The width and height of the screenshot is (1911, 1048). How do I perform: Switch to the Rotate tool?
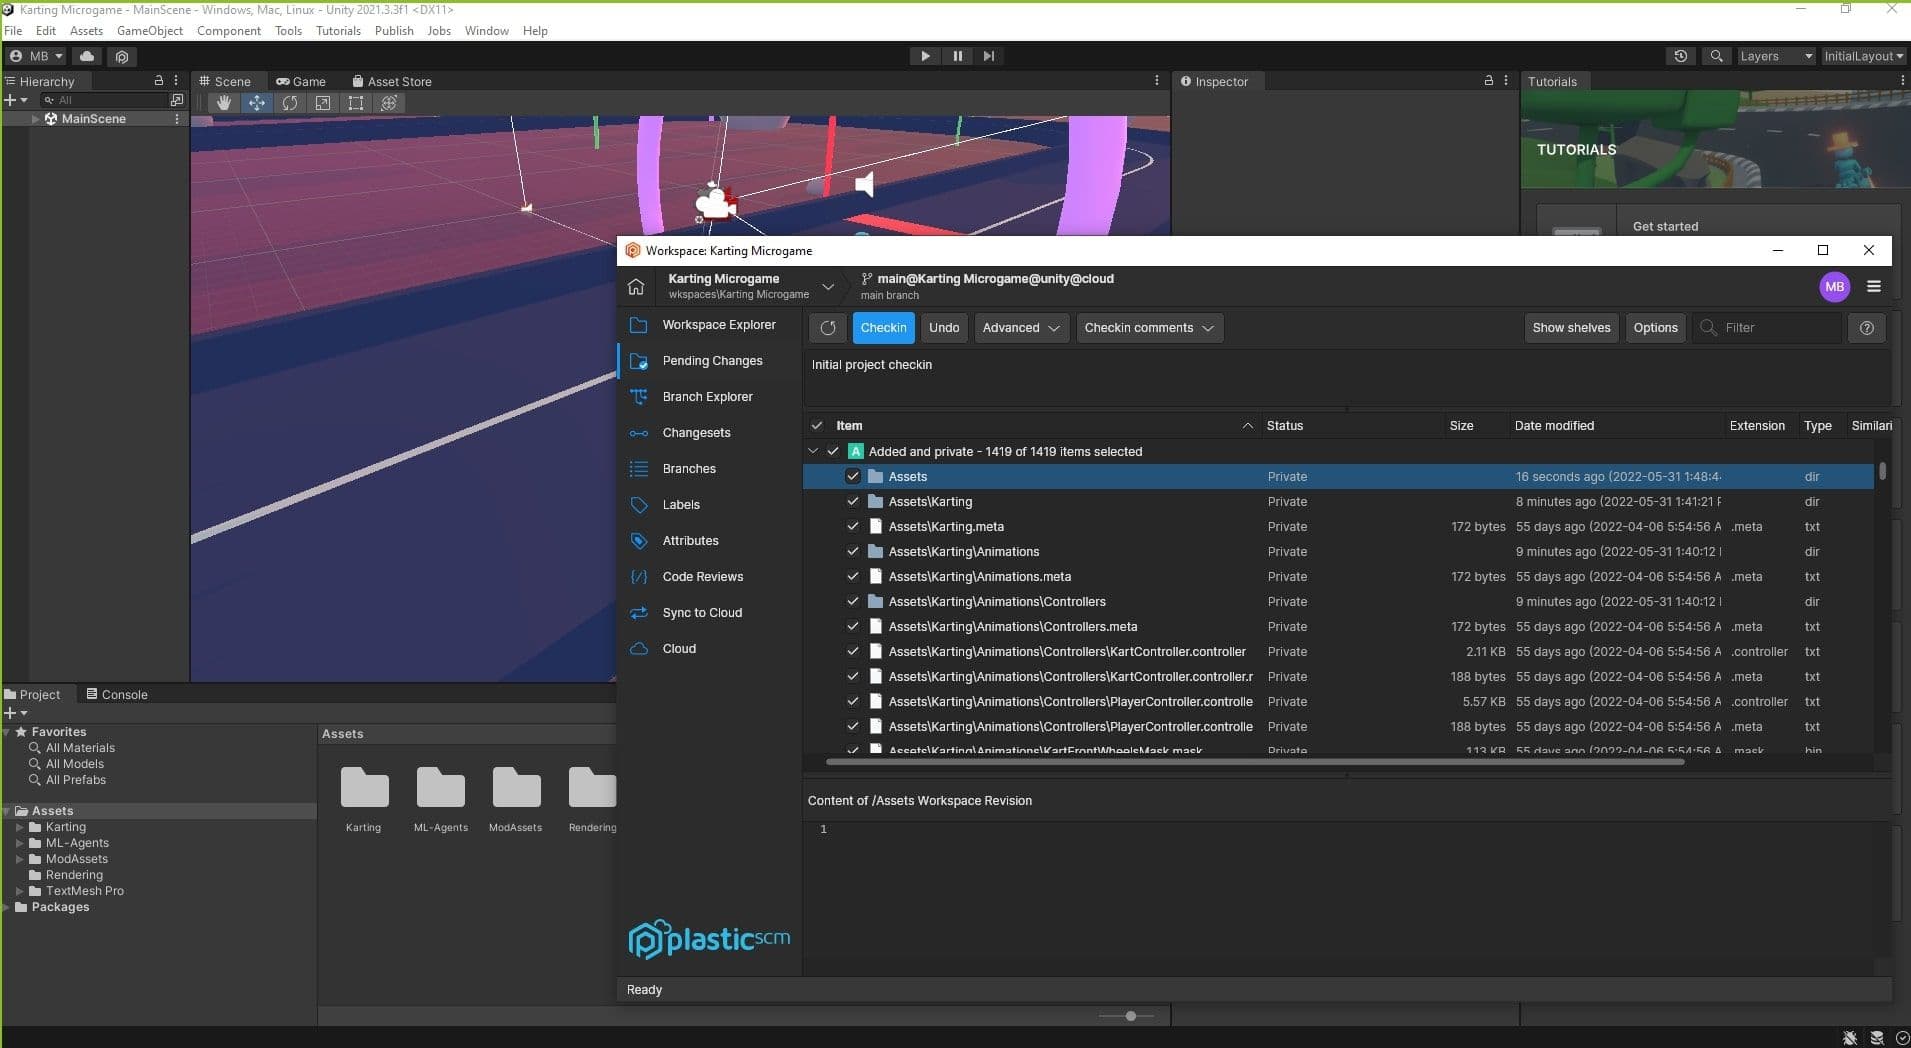click(290, 103)
